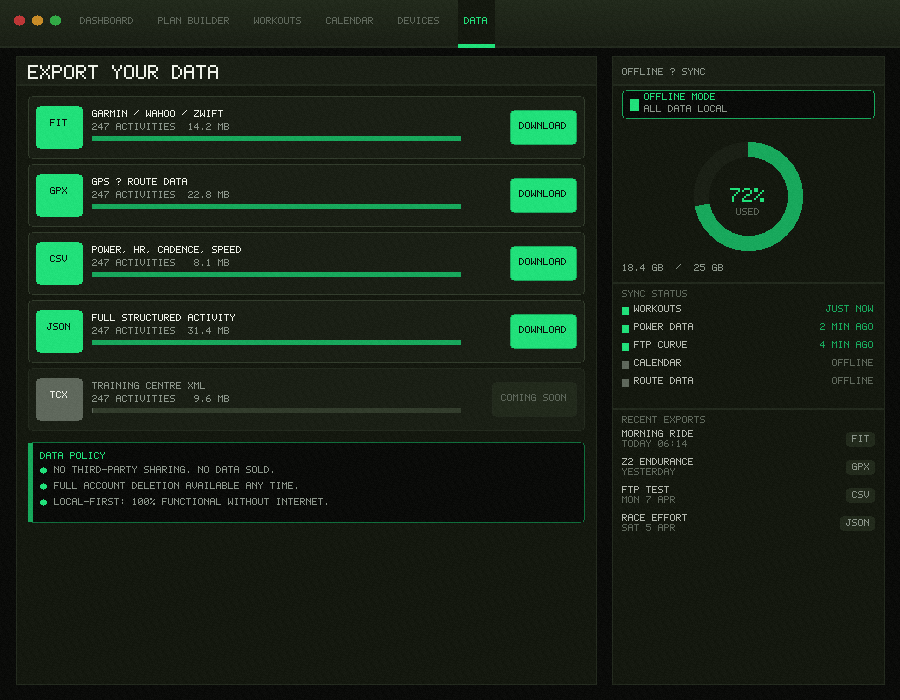Click the Route Data offline status square
The width and height of the screenshot is (900, 700).
pos(626,383)
